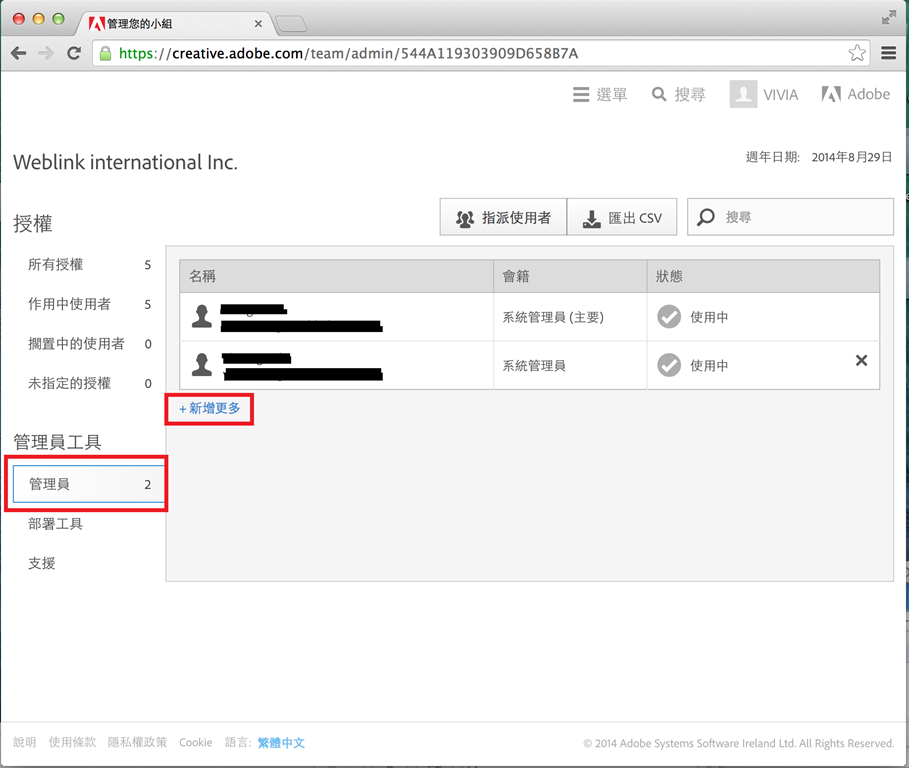
Task: Open the Chrome hamburger menu
Action: [888, 53]
